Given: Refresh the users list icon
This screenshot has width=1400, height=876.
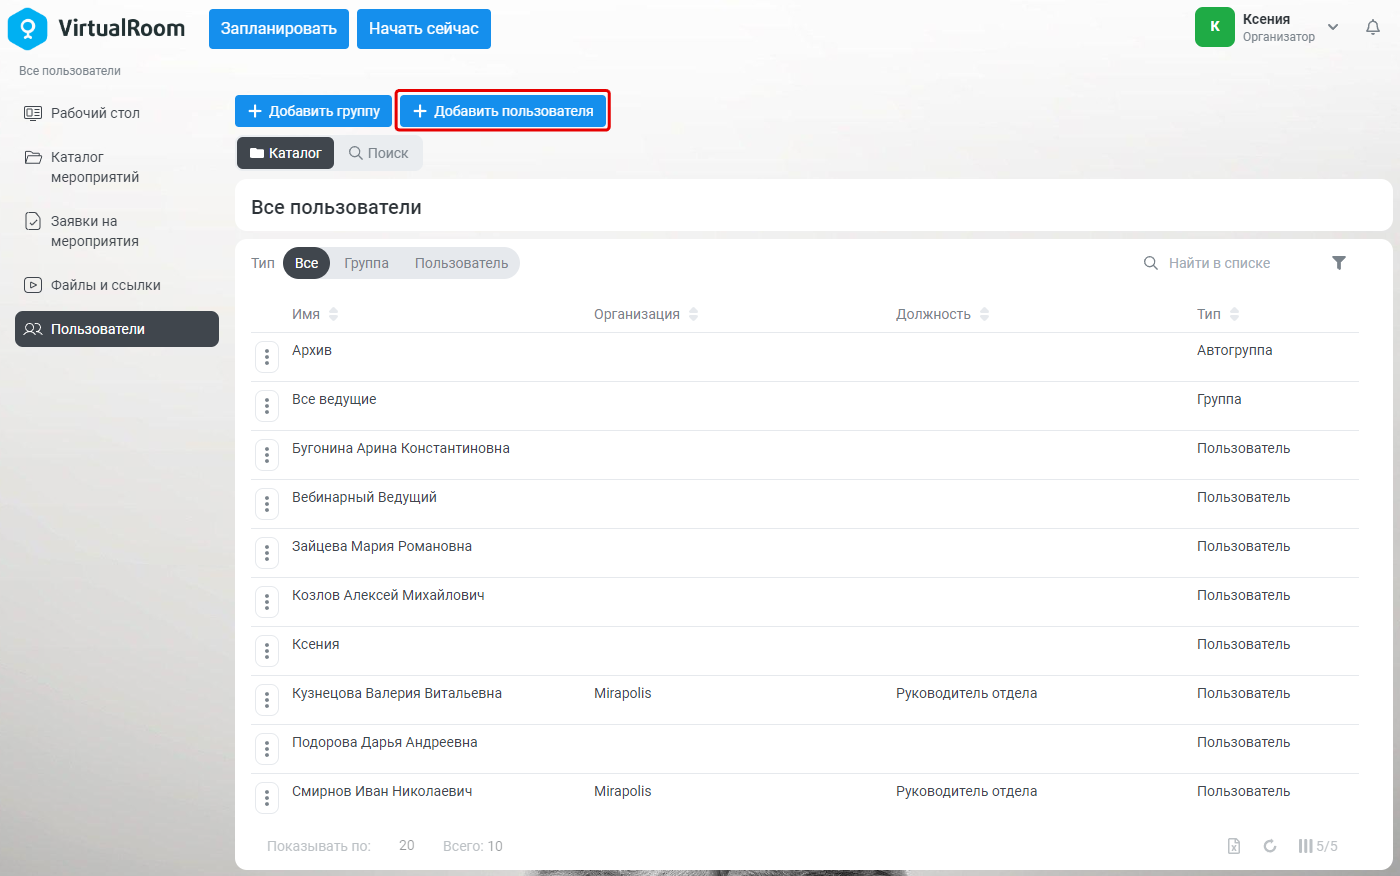Looking at the screenshot, I should (x=1270, y=846).
